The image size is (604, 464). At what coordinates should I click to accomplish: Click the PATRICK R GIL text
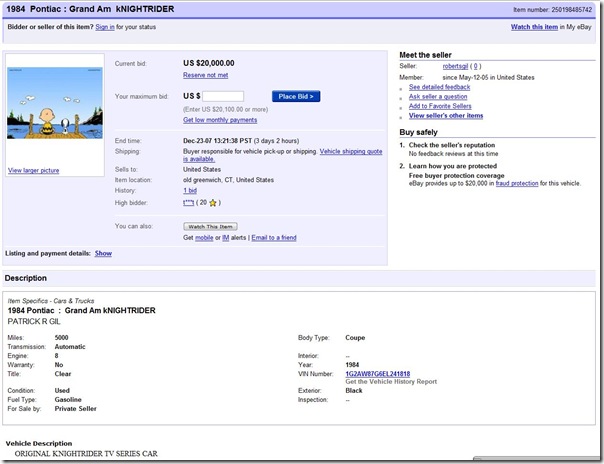coord(34,322)
